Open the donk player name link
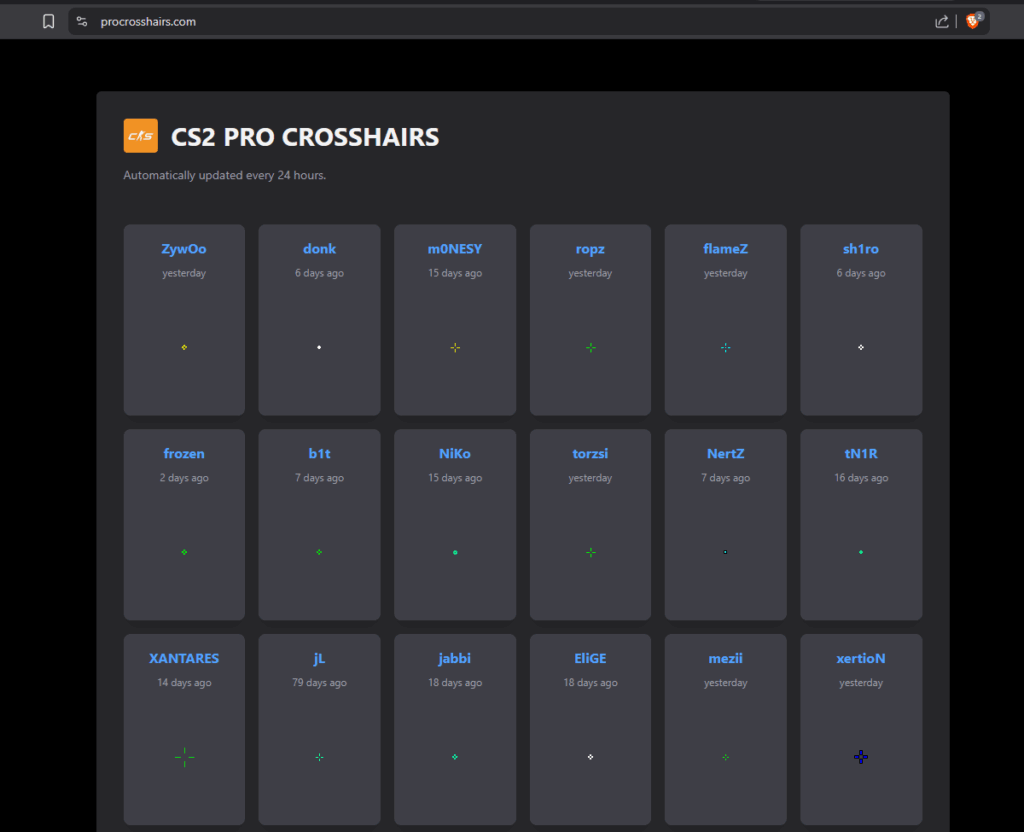Viewport: 1024px width, 832px height. pos(319,249)
